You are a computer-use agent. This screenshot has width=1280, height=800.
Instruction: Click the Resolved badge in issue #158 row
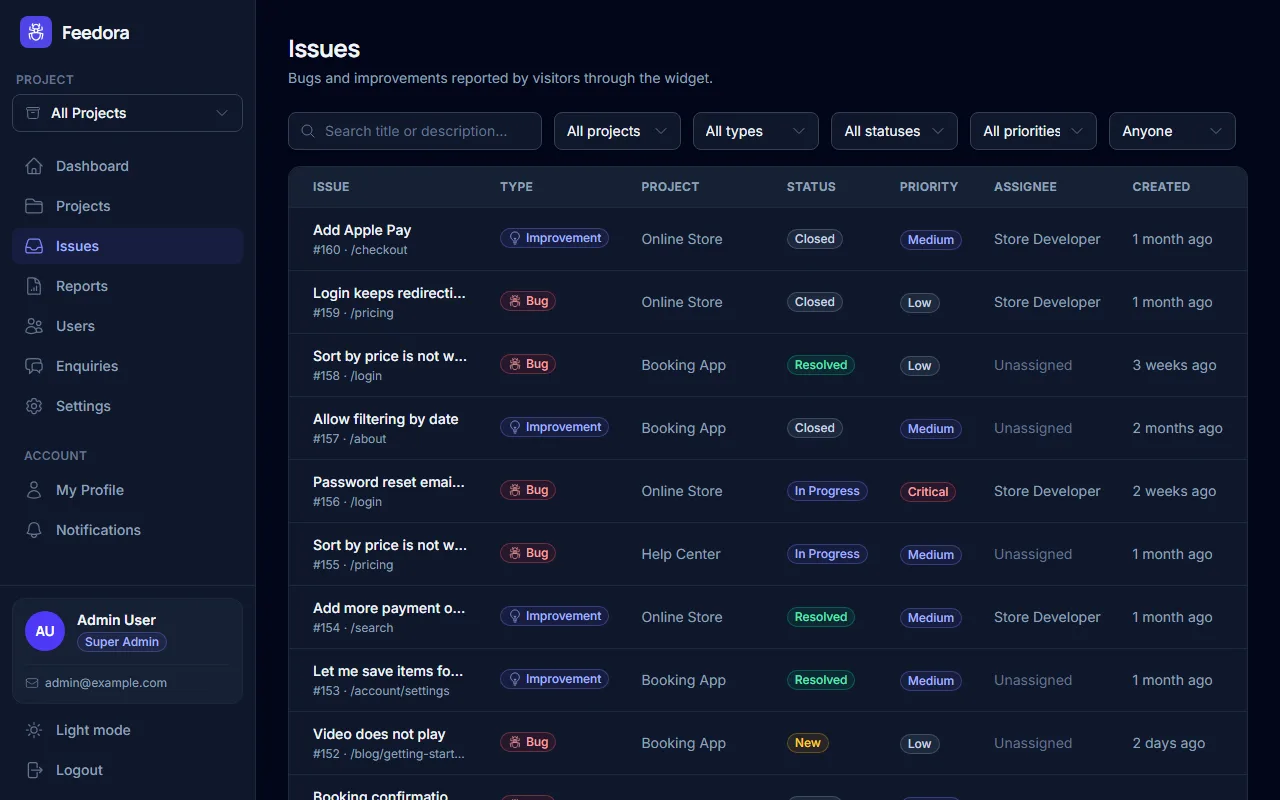(821, 365)
